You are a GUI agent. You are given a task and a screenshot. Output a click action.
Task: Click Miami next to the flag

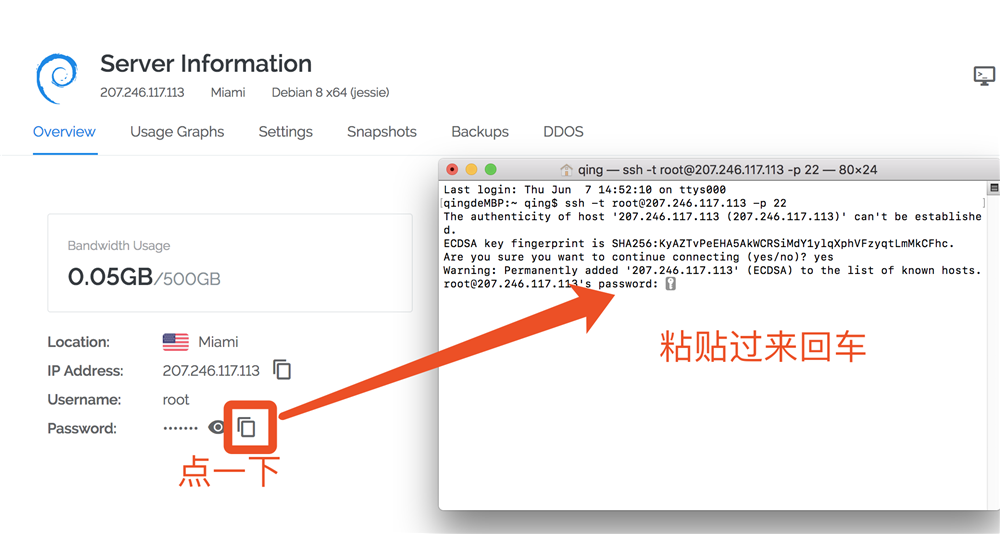coord(218,342)
